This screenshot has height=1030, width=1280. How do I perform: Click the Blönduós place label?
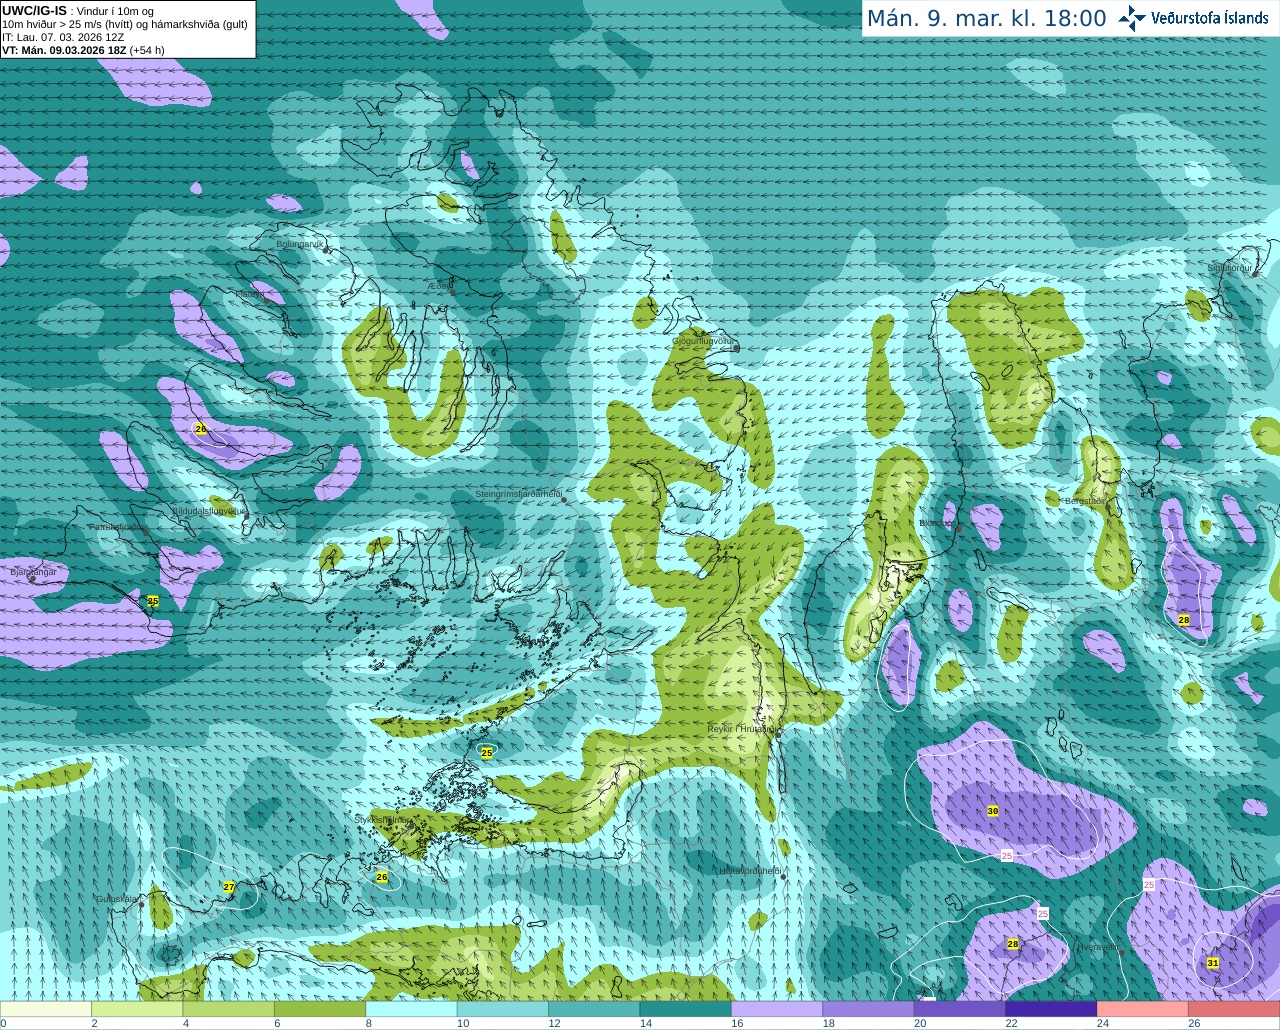pyautogui.click(x=937, y=523)
